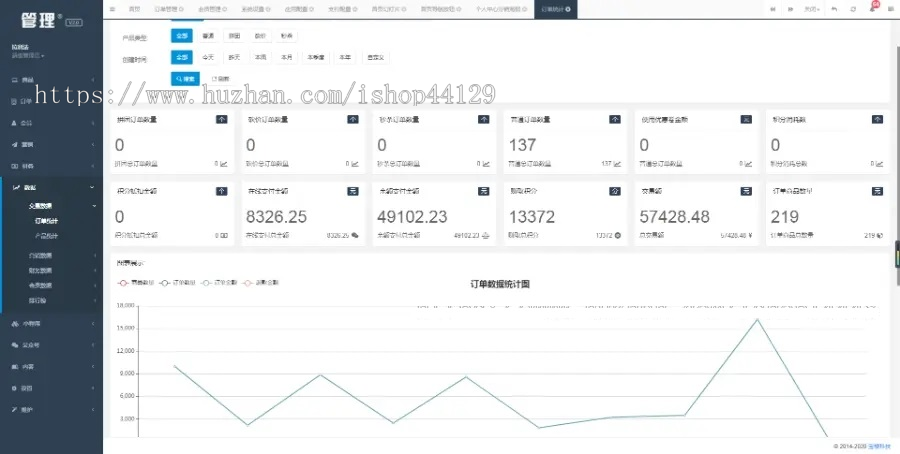Toggle the 订单数量 series in chart legend
Image resolution: width=900 pixels, height=454 pixels.
179,282
